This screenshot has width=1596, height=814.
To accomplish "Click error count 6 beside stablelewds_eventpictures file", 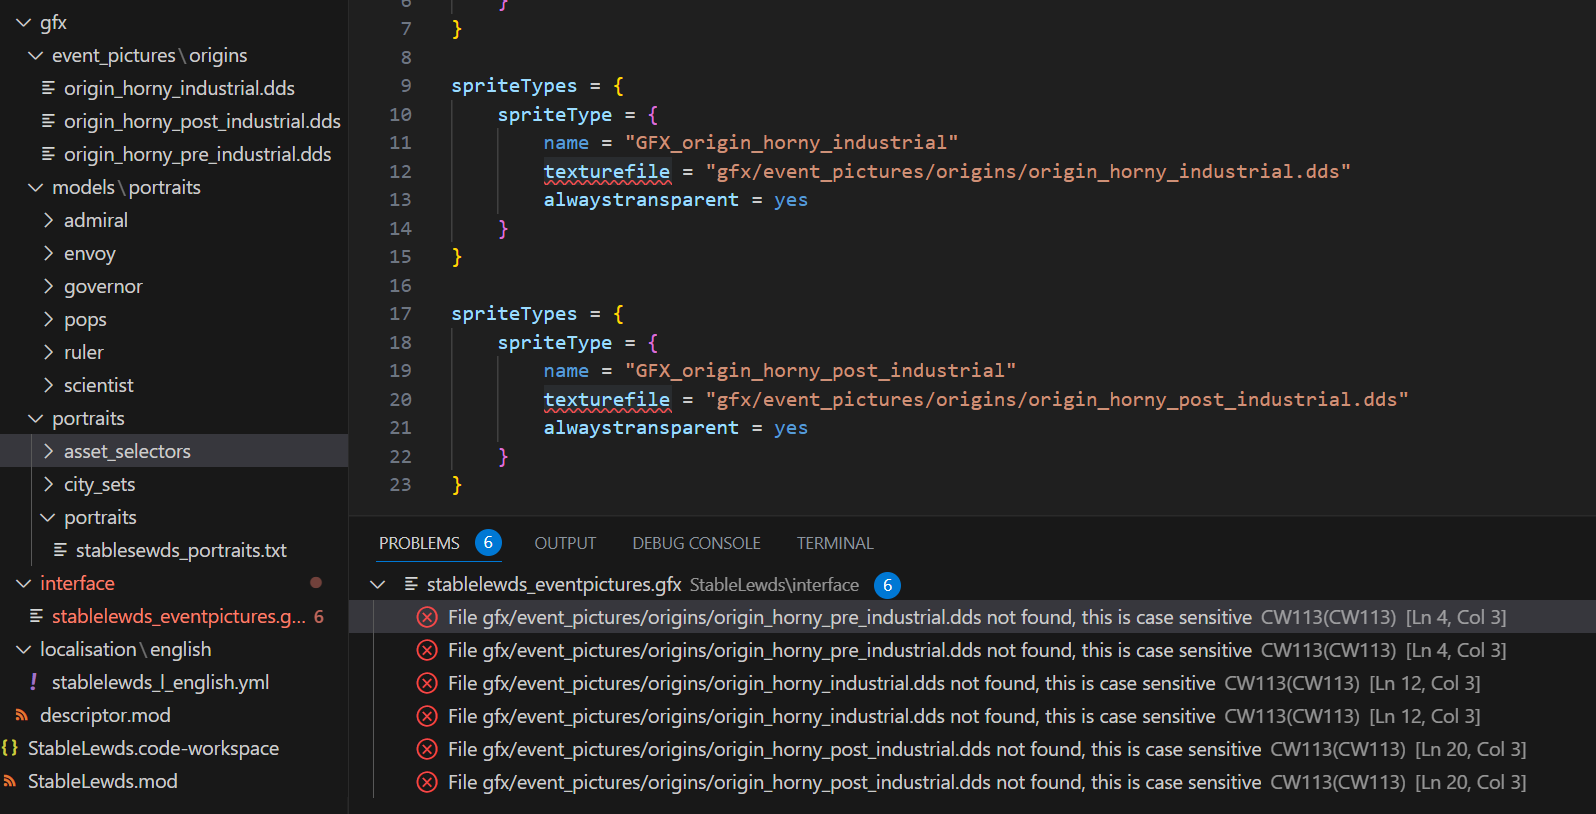I will point(319,616).
